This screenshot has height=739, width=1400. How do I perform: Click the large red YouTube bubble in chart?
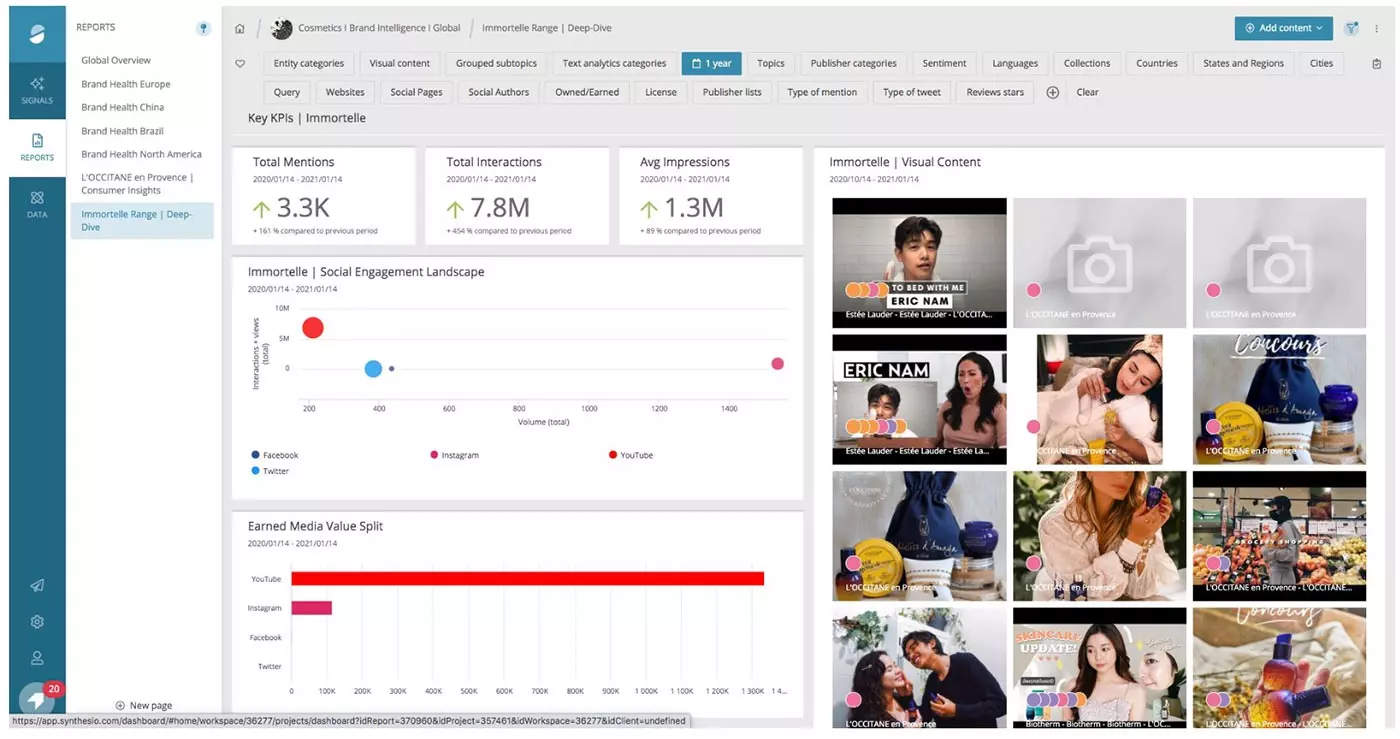[313, 328]
